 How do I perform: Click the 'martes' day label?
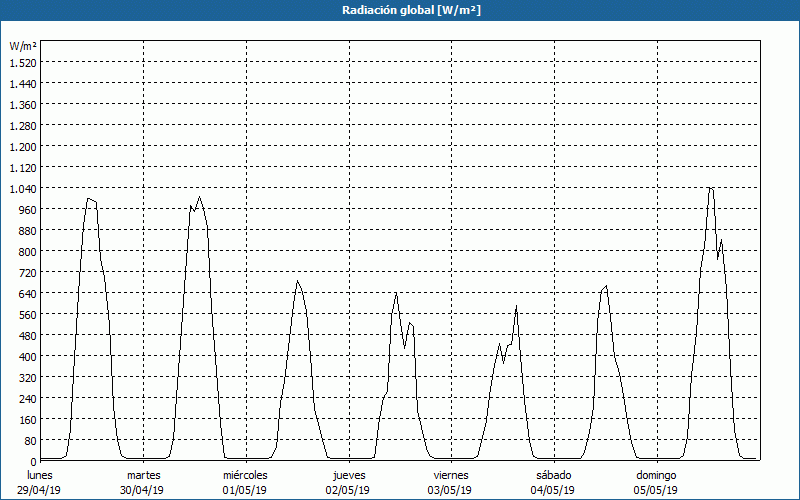click(143, 475)
